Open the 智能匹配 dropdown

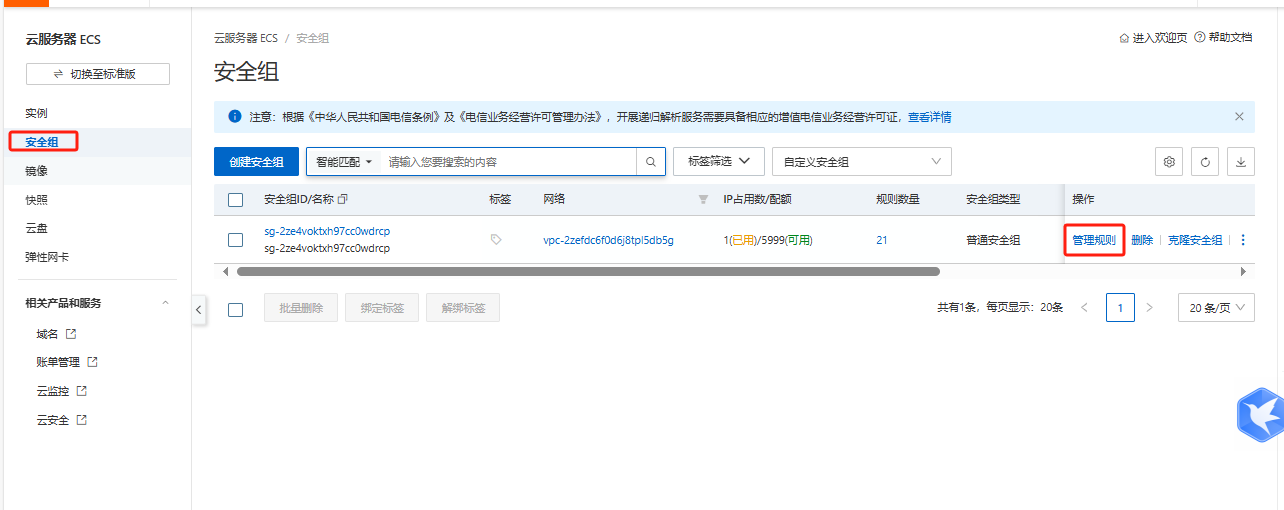coord(344,162)
